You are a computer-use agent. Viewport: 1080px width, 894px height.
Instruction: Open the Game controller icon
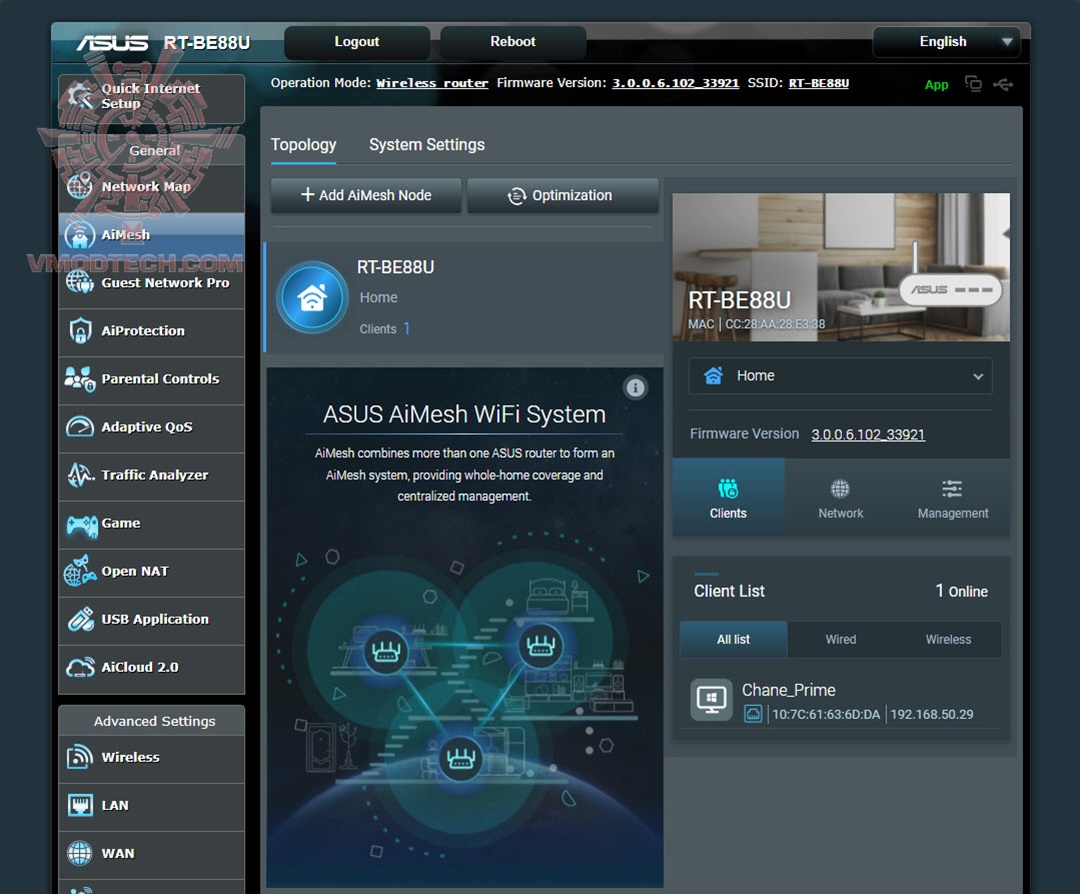click(81, 526)
